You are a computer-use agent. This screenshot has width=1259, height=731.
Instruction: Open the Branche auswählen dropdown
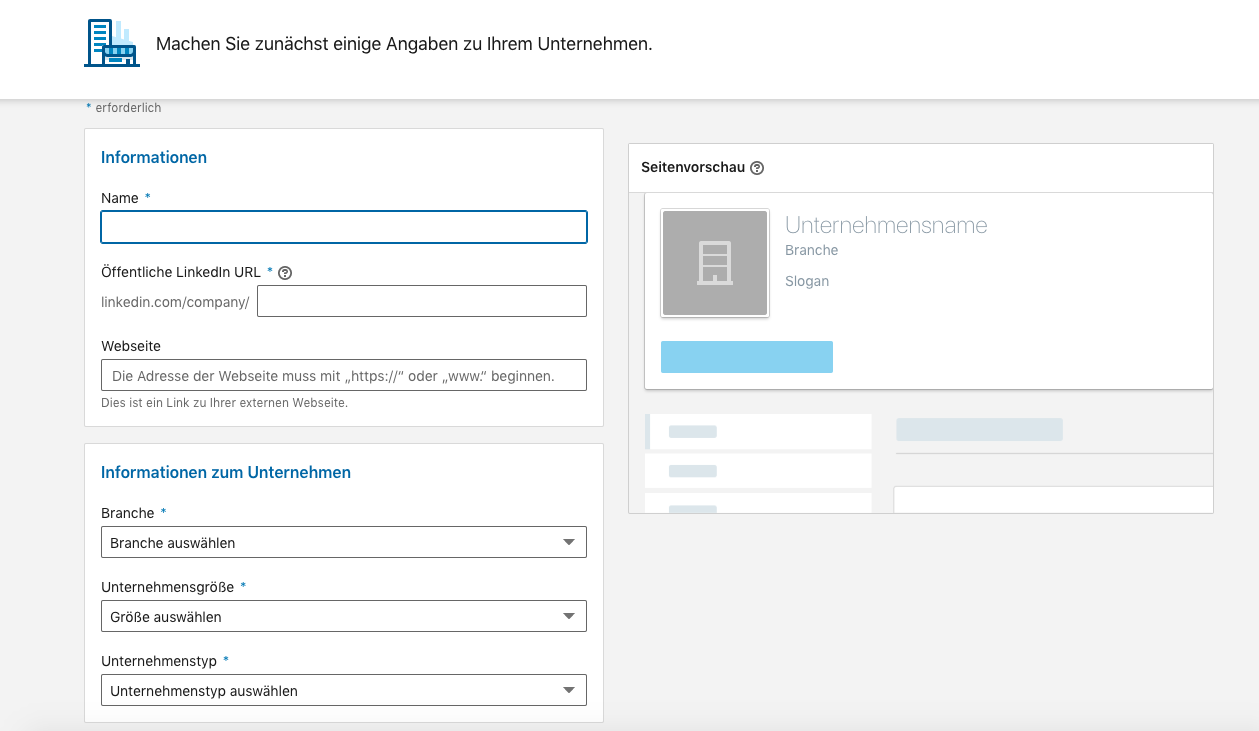(344, 542)
